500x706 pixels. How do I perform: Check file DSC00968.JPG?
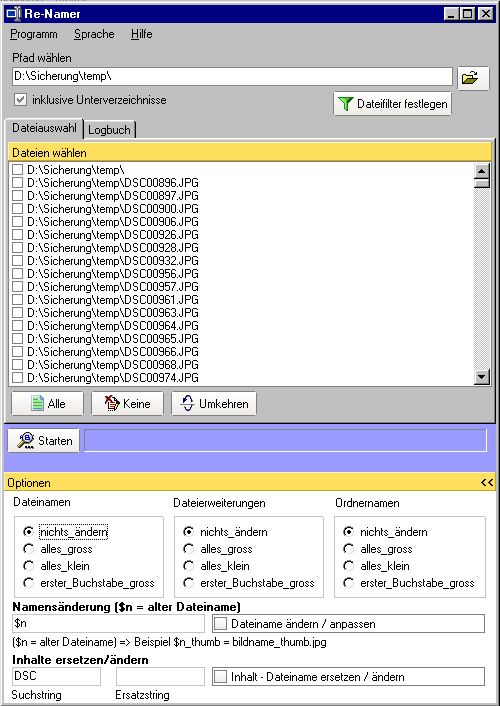tap(18, 365)
